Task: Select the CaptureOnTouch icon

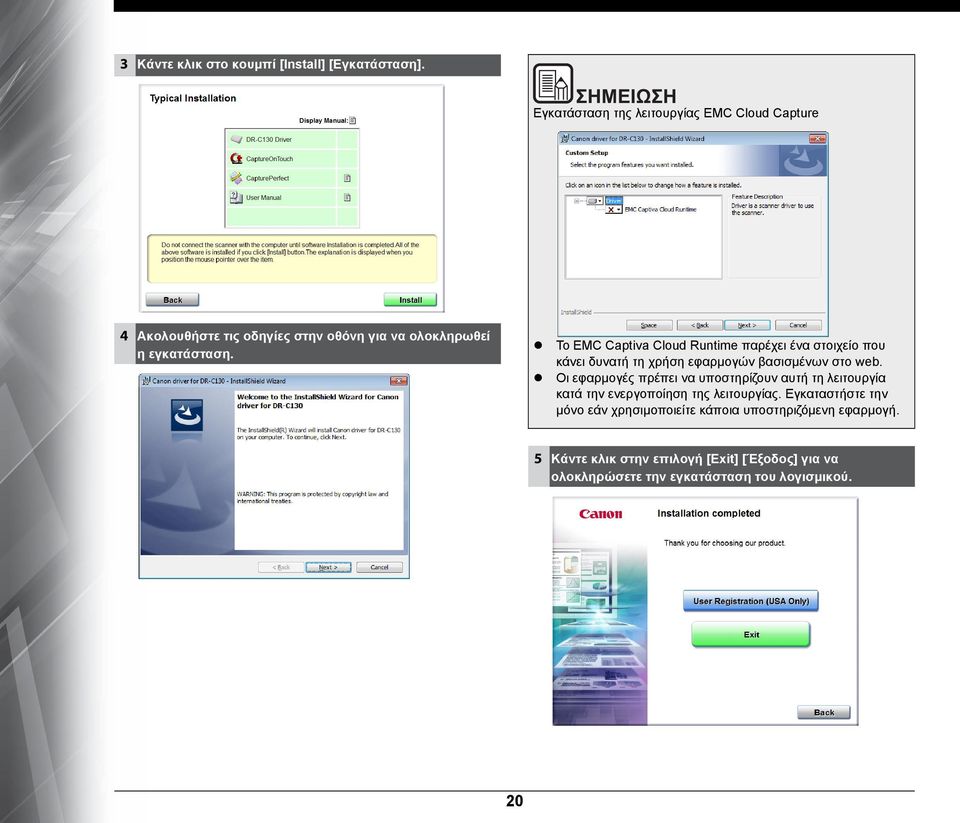Action: [236, 159]
